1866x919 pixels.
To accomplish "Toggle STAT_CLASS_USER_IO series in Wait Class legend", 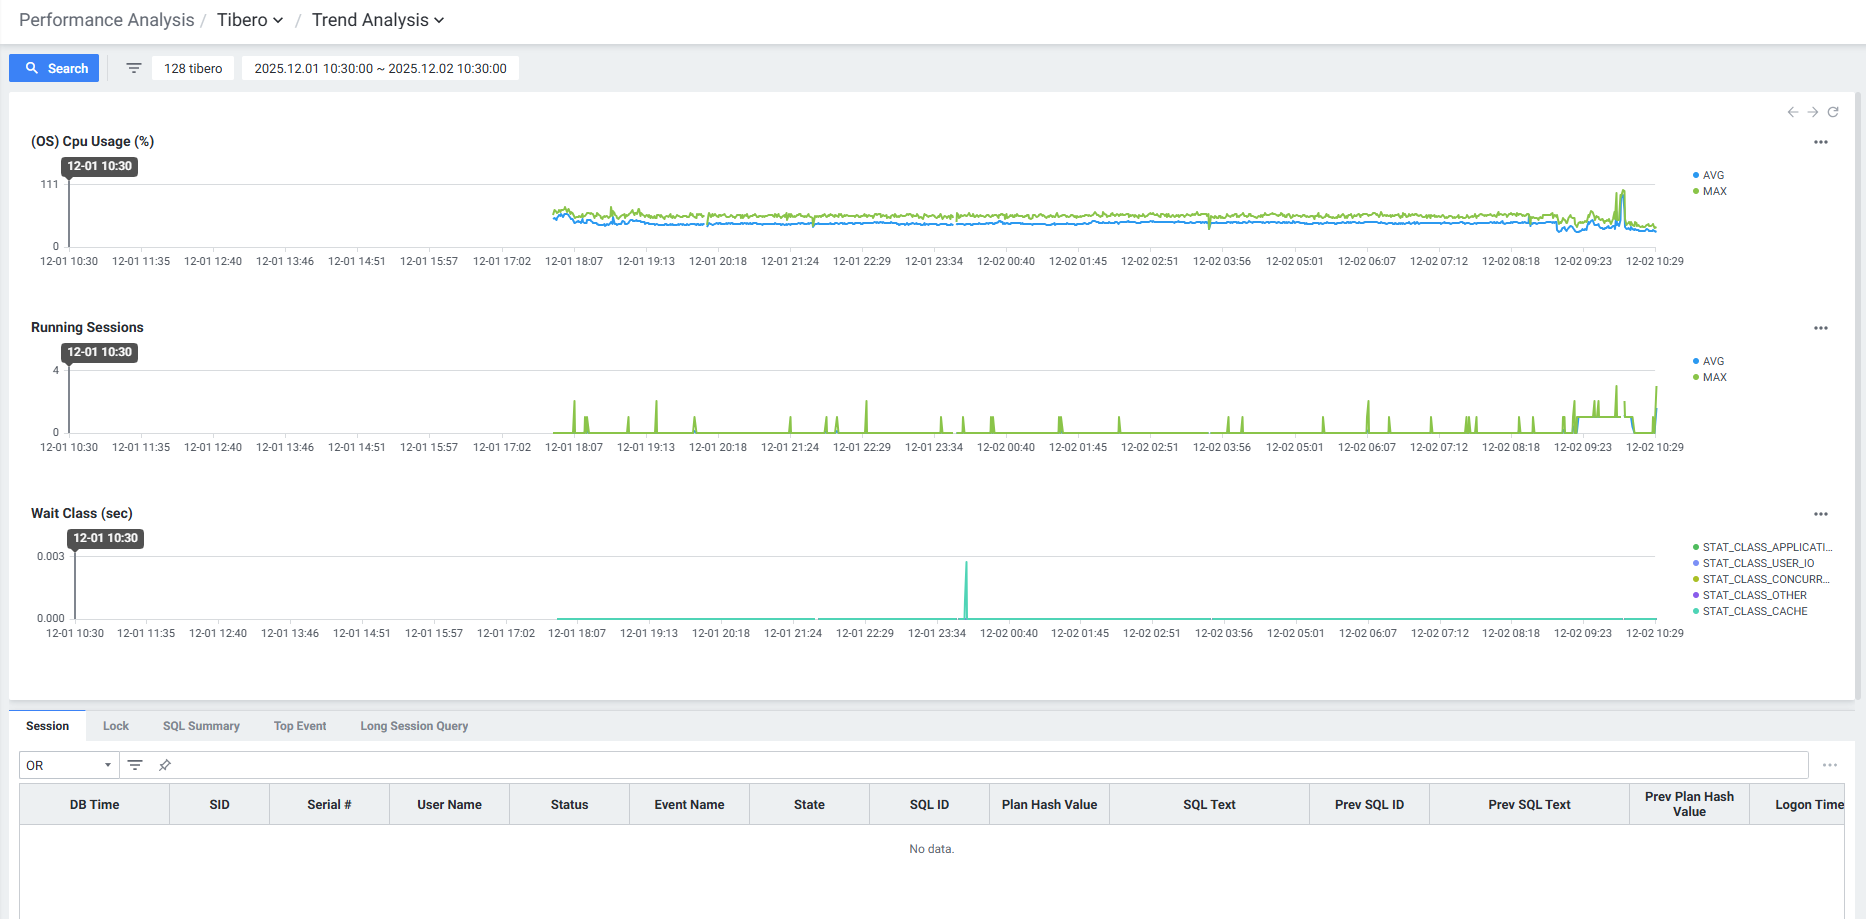I will pos(1757,563).
